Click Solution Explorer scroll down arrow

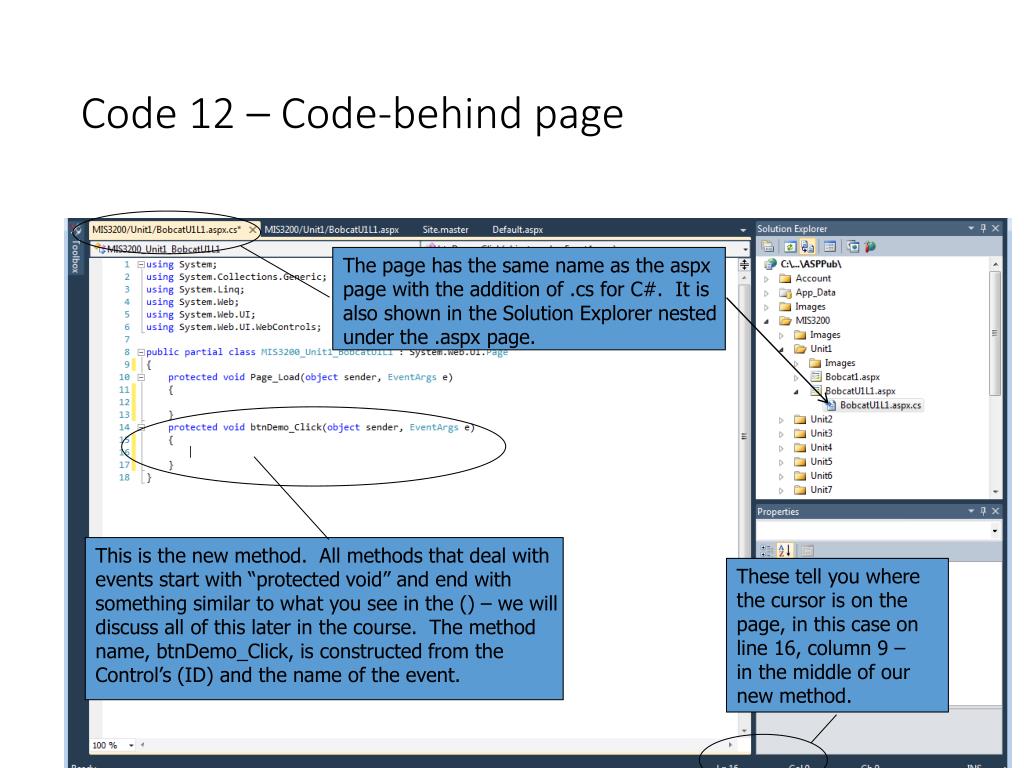tap(995, 491)
